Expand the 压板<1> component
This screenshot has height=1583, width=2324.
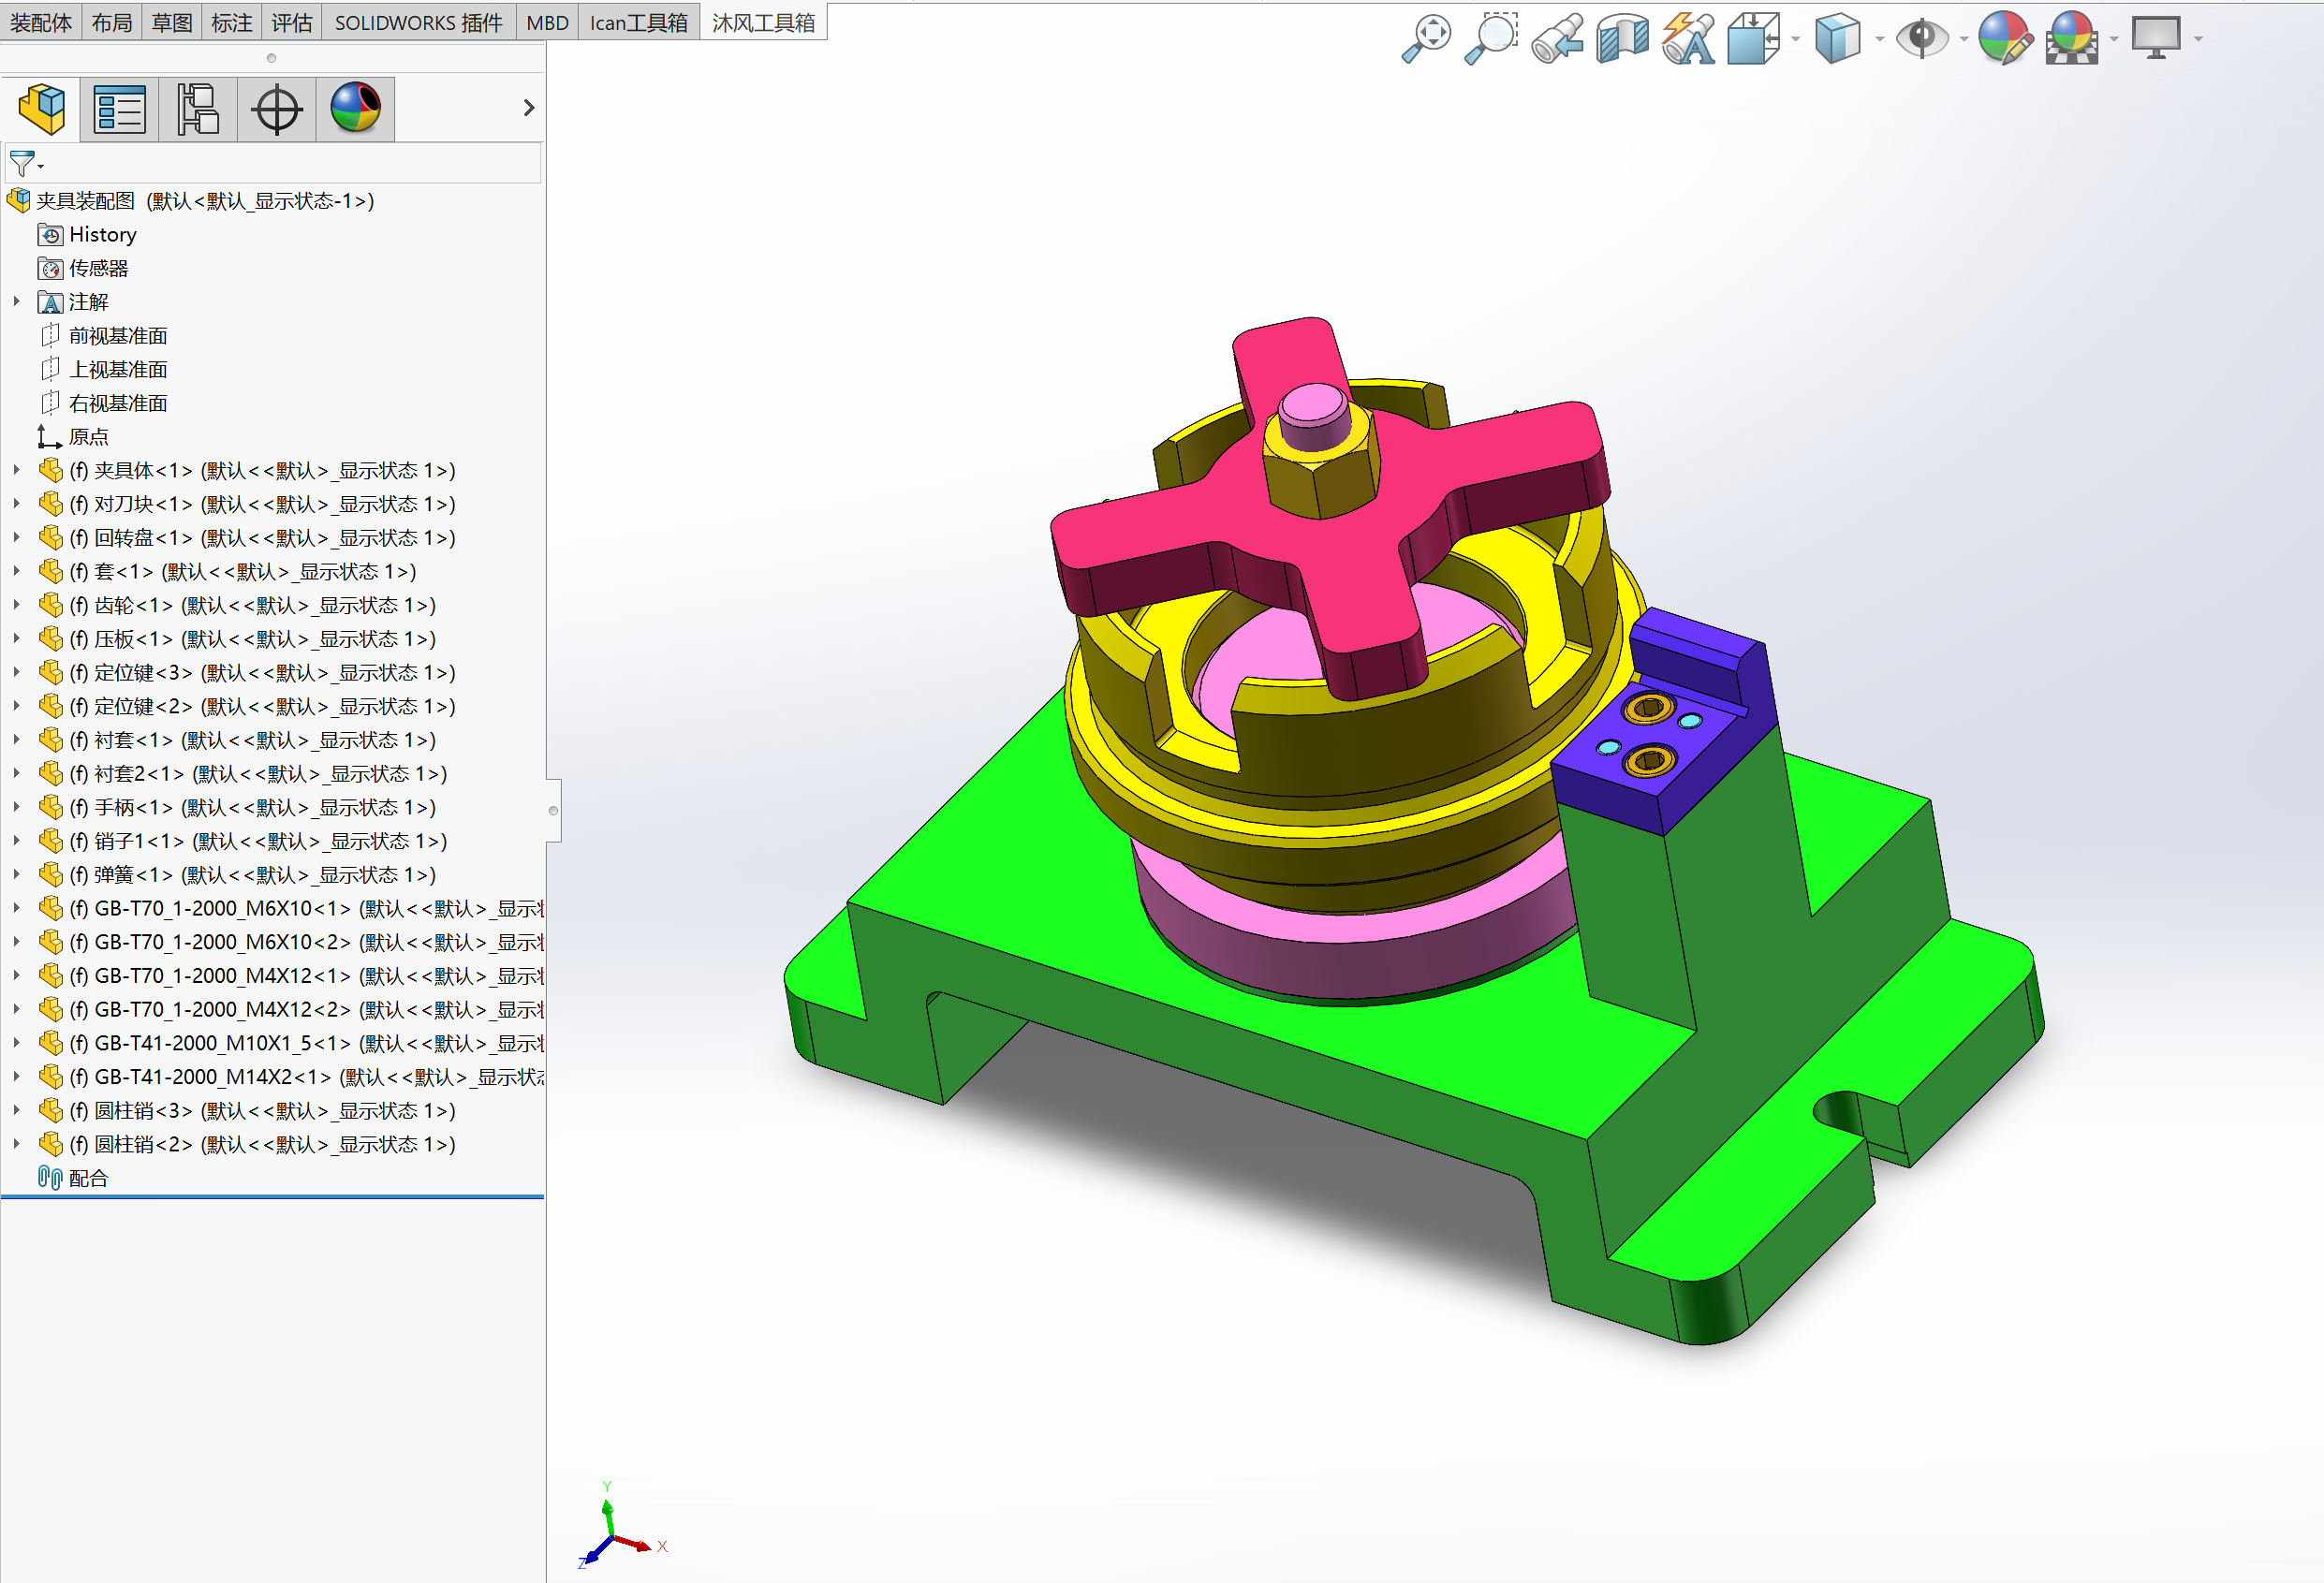[x=17, y=639]
